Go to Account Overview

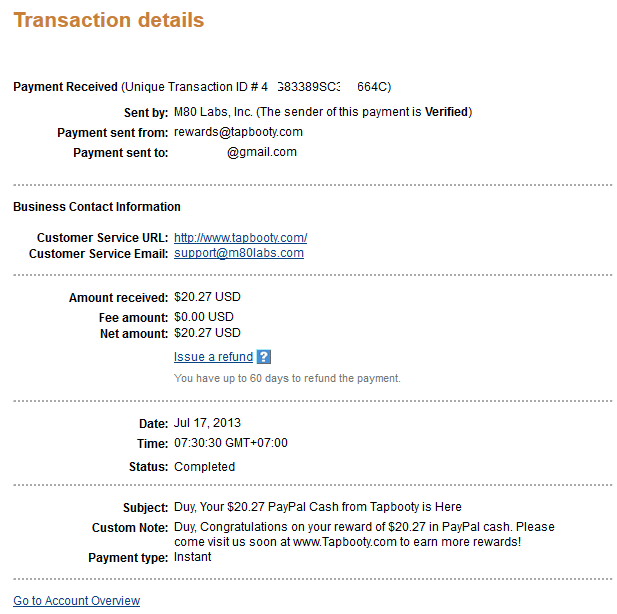coord(77,601)
